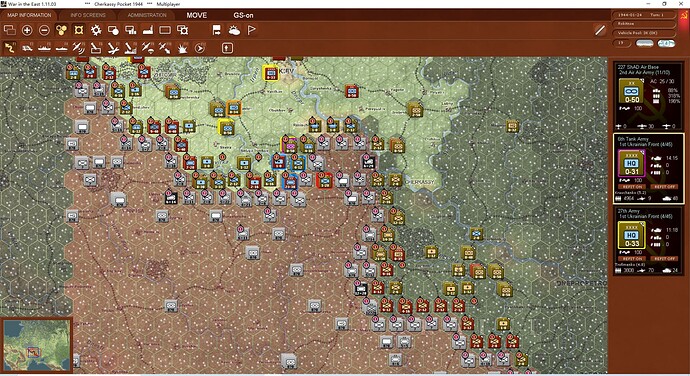Choose air transport parachute icon

pos(147,48)
